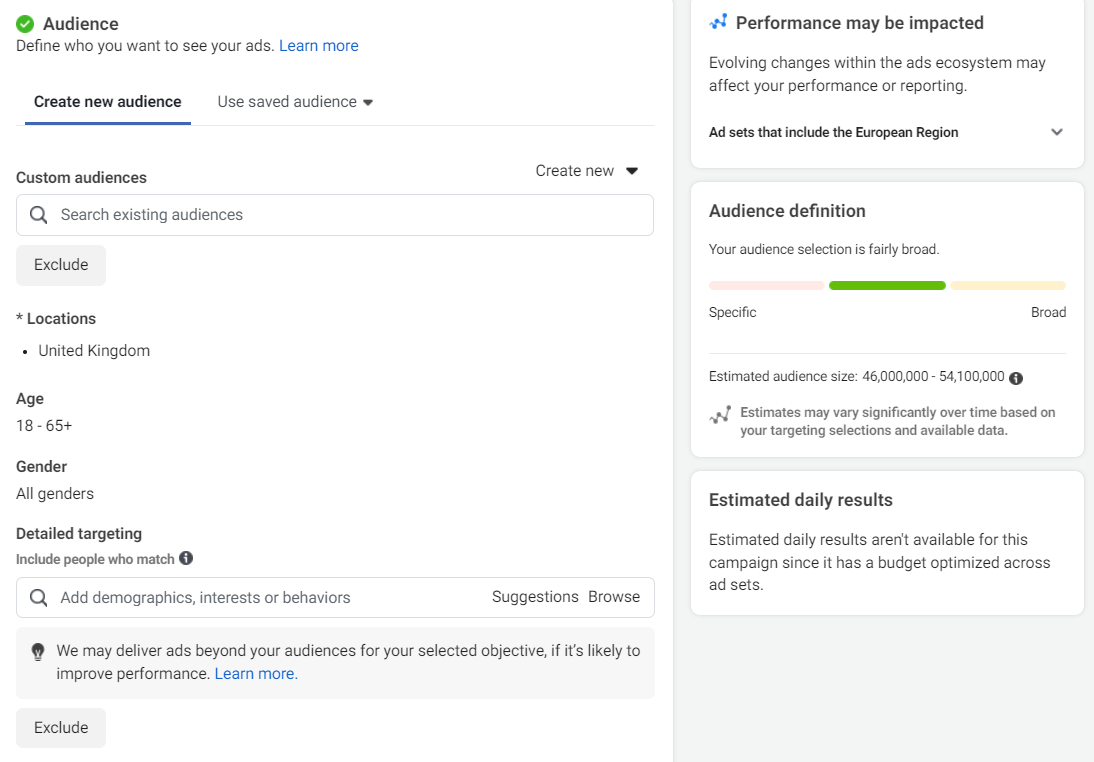Click the green audience breadth meter segment
Image resolution: width=1094 pixels, height=762 pixels.
coord(887,286)
